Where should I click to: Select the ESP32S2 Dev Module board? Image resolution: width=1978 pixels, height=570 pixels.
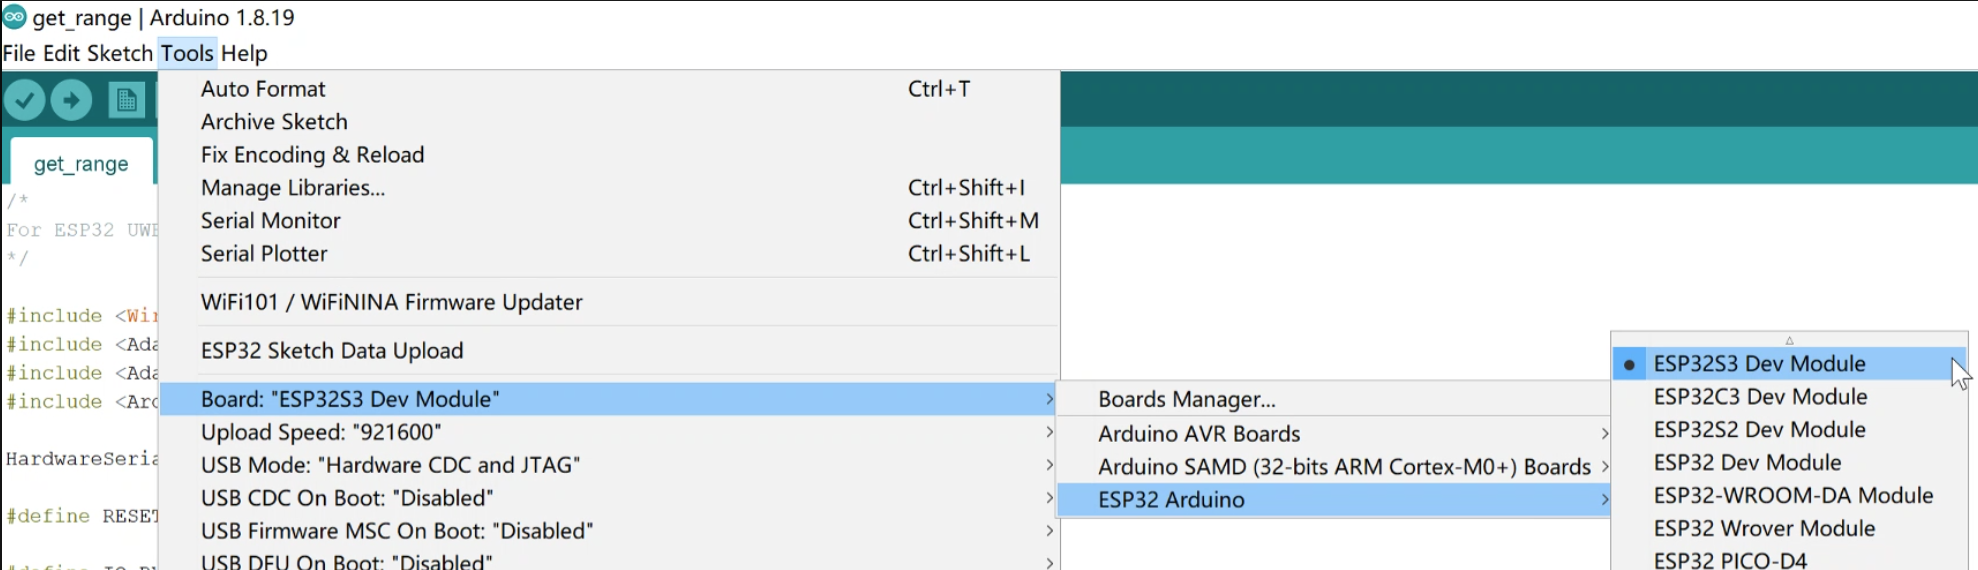tap(1789, 430)
